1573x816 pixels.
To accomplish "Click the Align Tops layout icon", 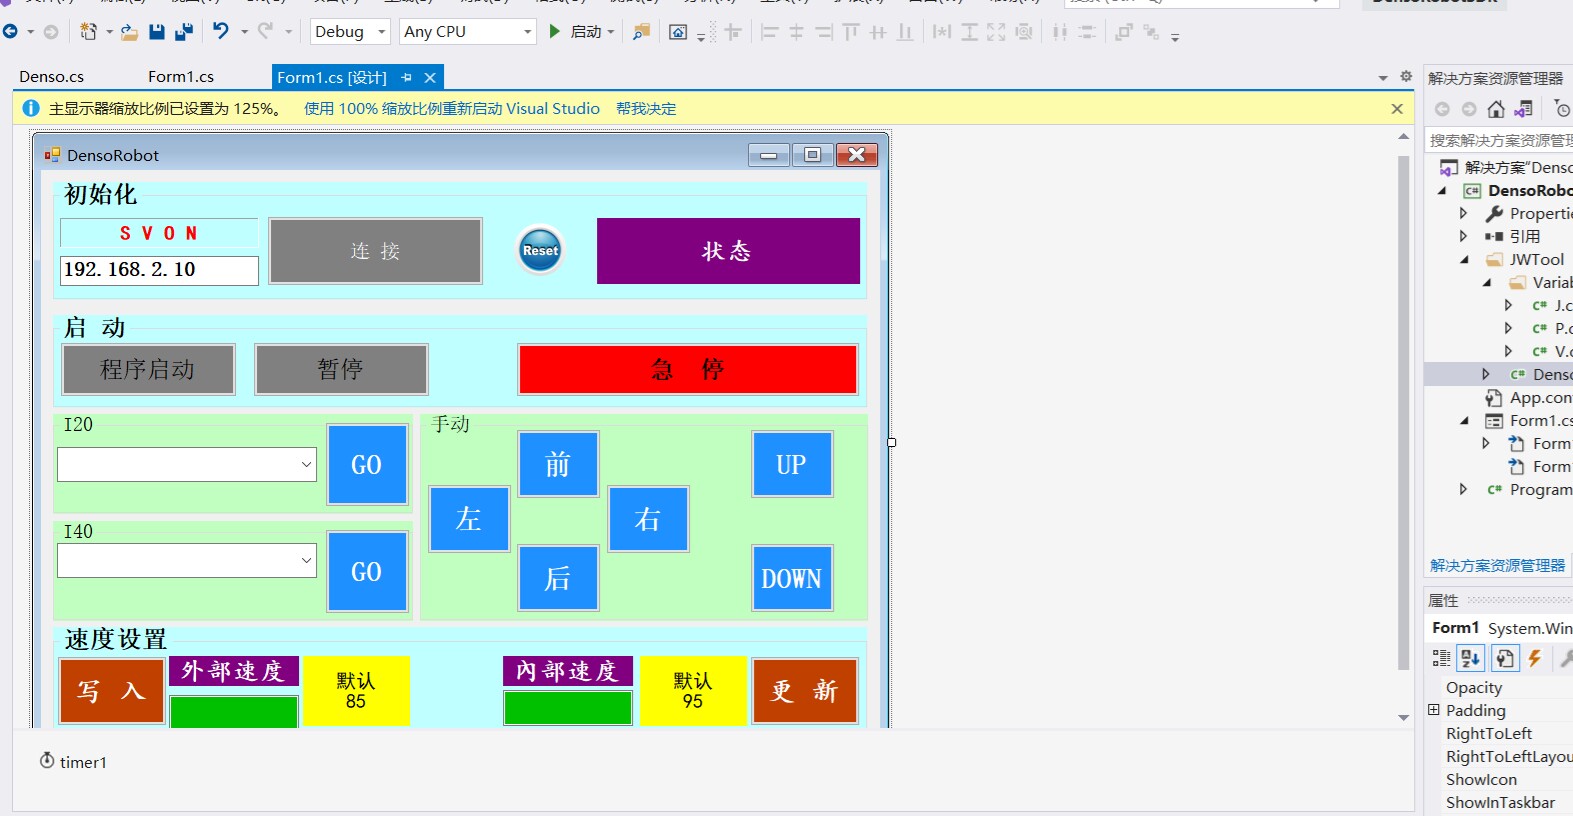I will point(851,32).
